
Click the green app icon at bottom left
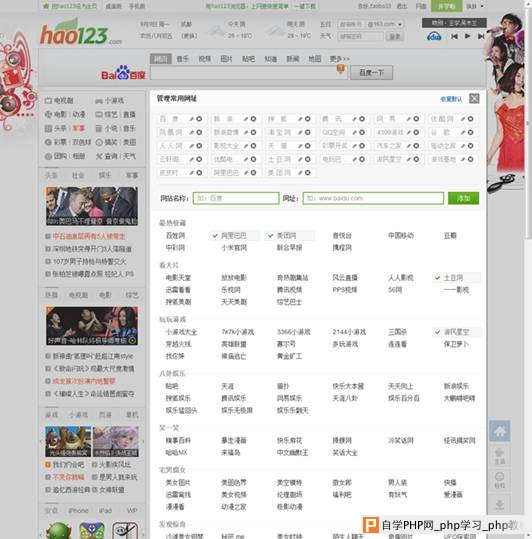[x=59, y=530]
